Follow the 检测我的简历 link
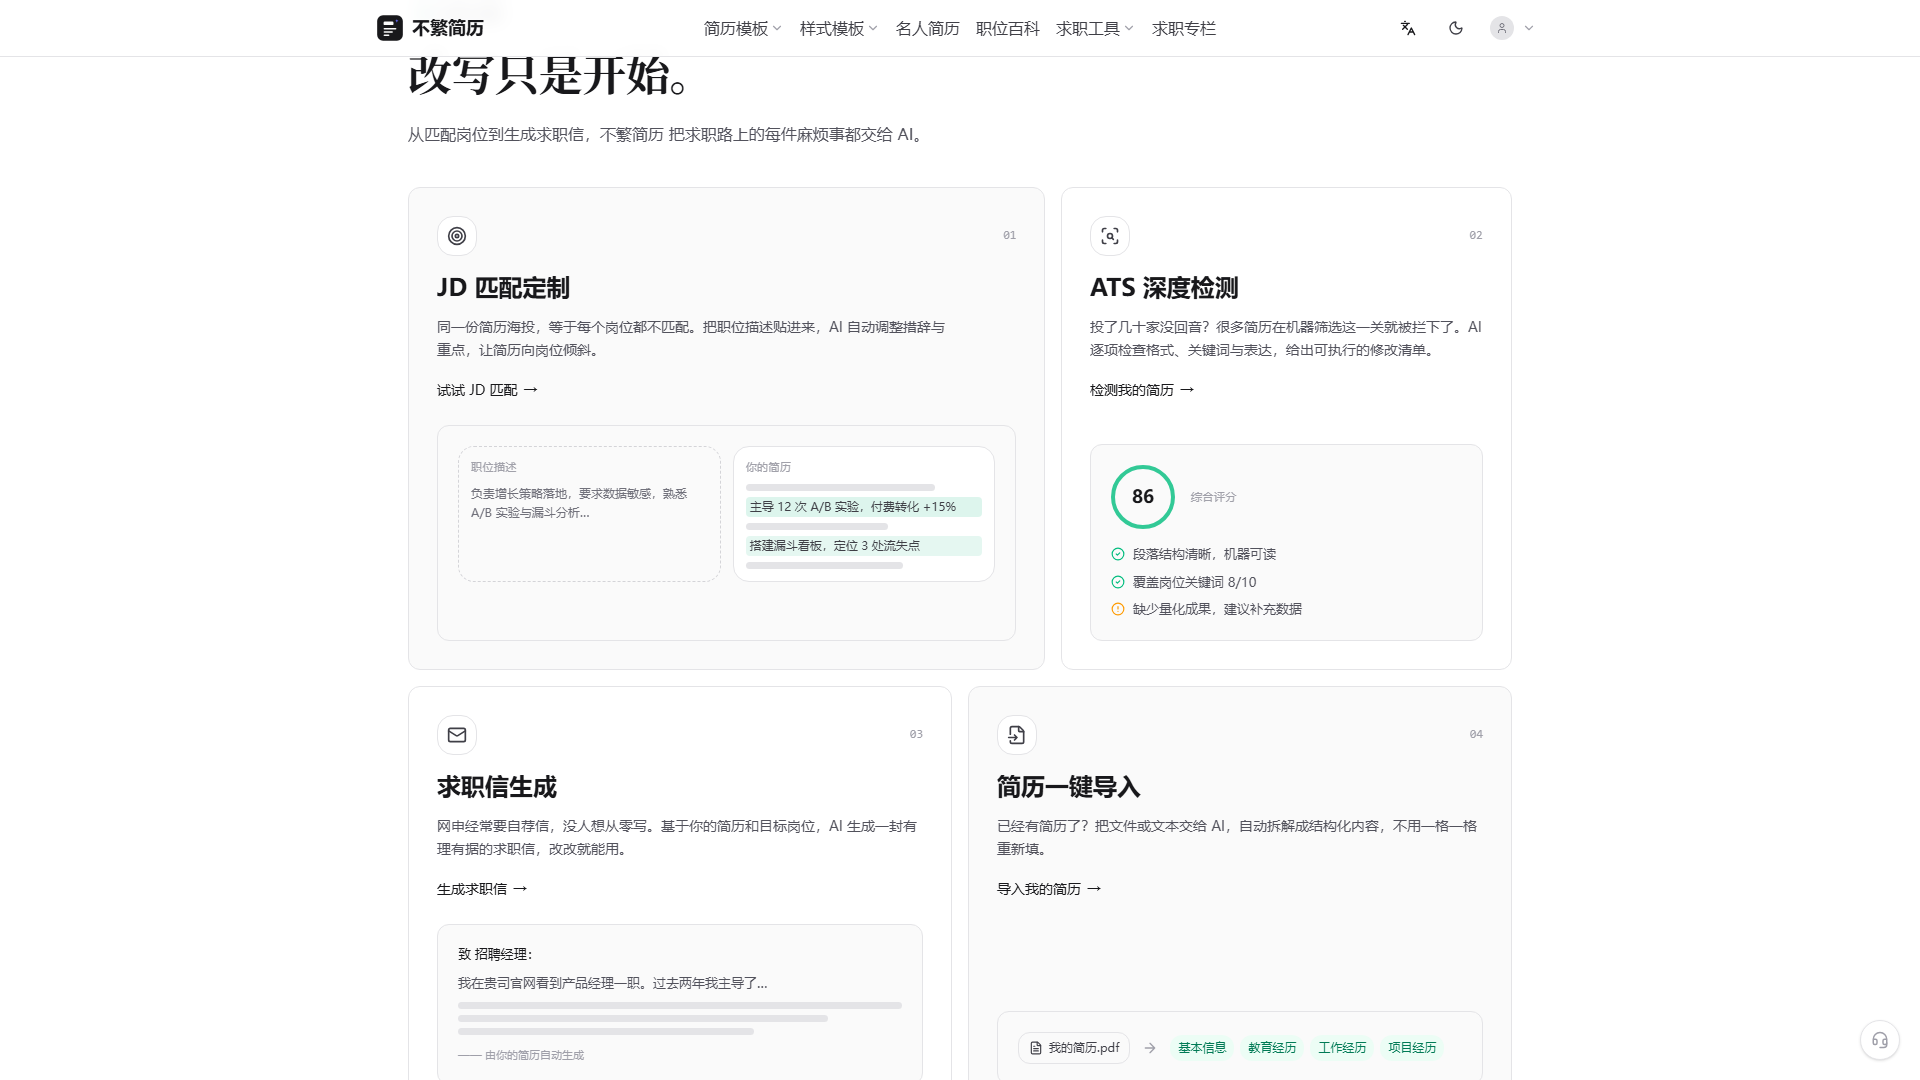The height and width of the screenshot is (1080, 1920). tap(1142, 390)
